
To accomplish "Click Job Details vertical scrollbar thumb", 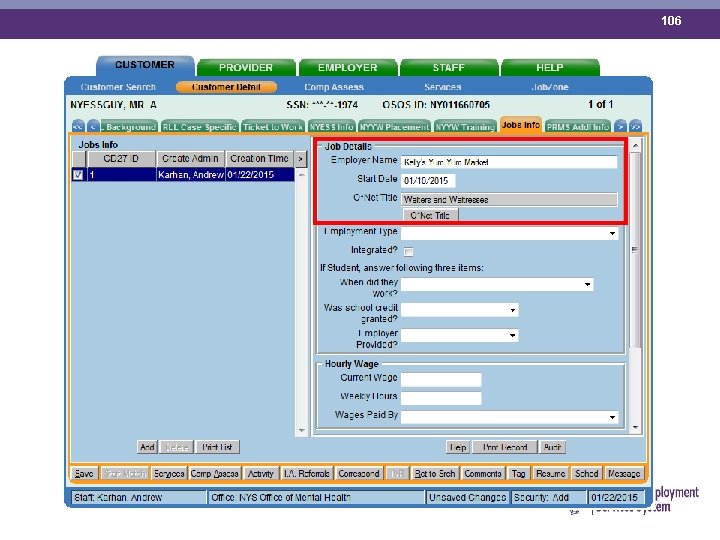I will coord(635,250).
